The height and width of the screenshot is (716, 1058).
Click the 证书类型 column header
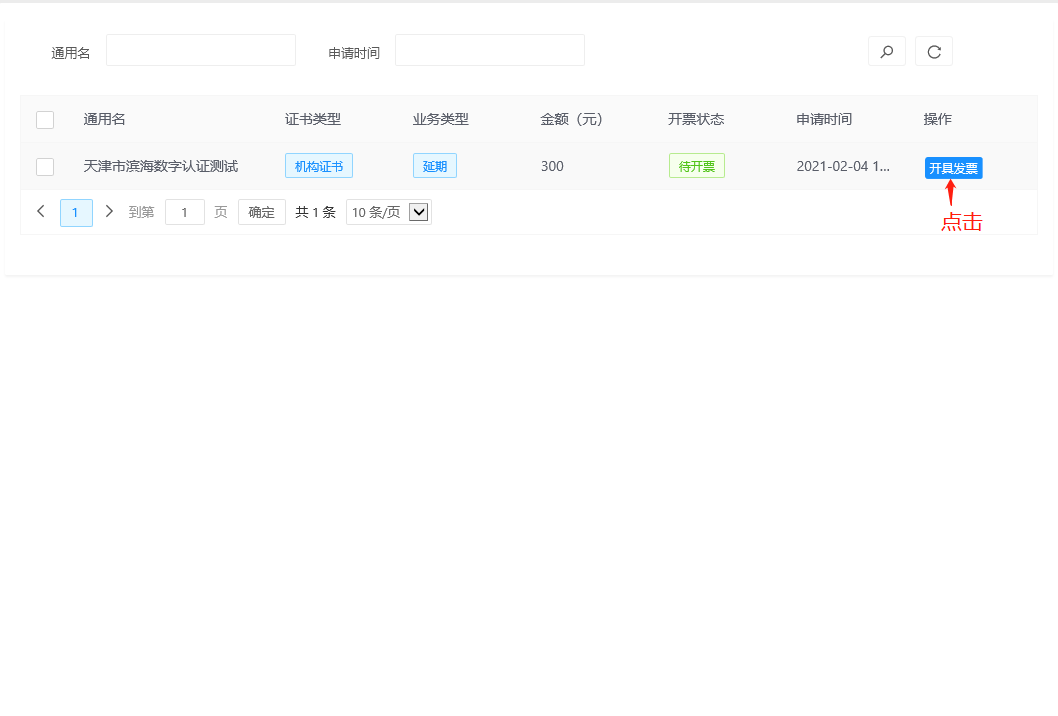[x=313, y=119]
